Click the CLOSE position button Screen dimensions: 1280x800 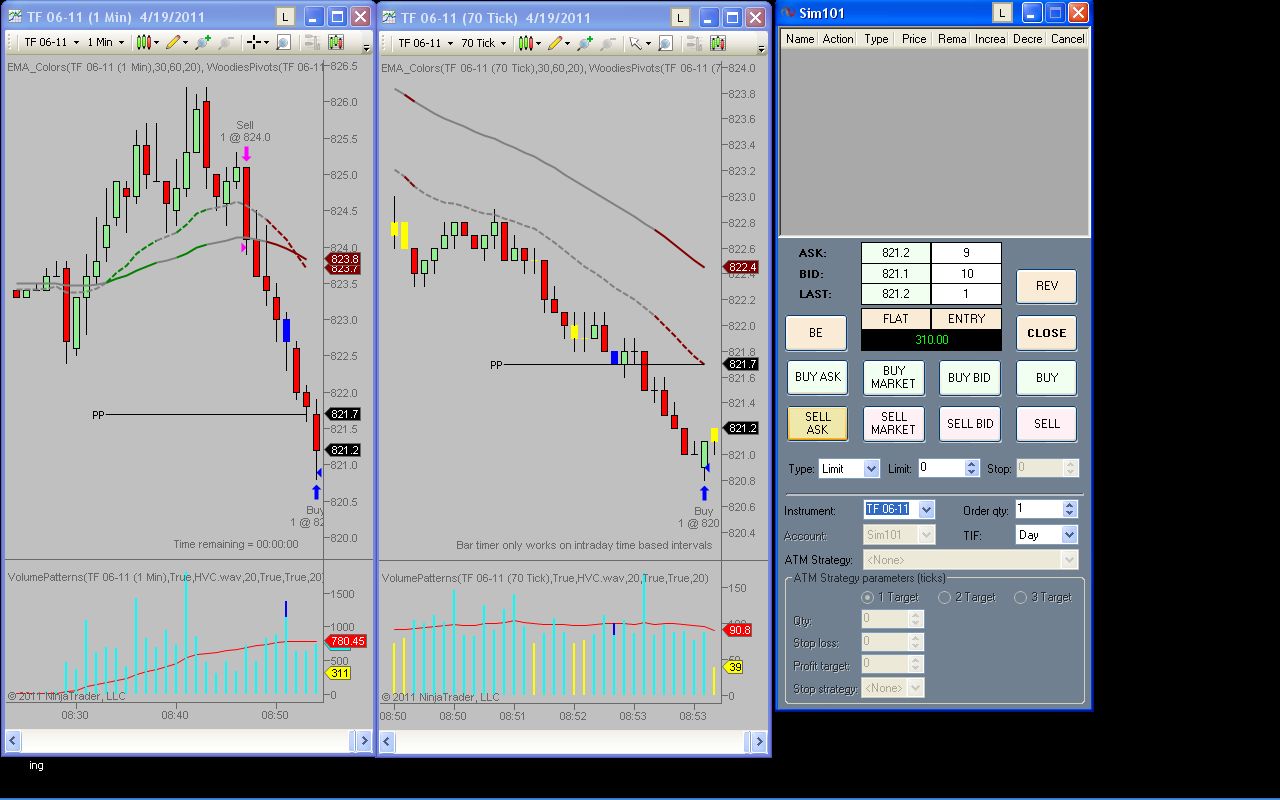1047,333
